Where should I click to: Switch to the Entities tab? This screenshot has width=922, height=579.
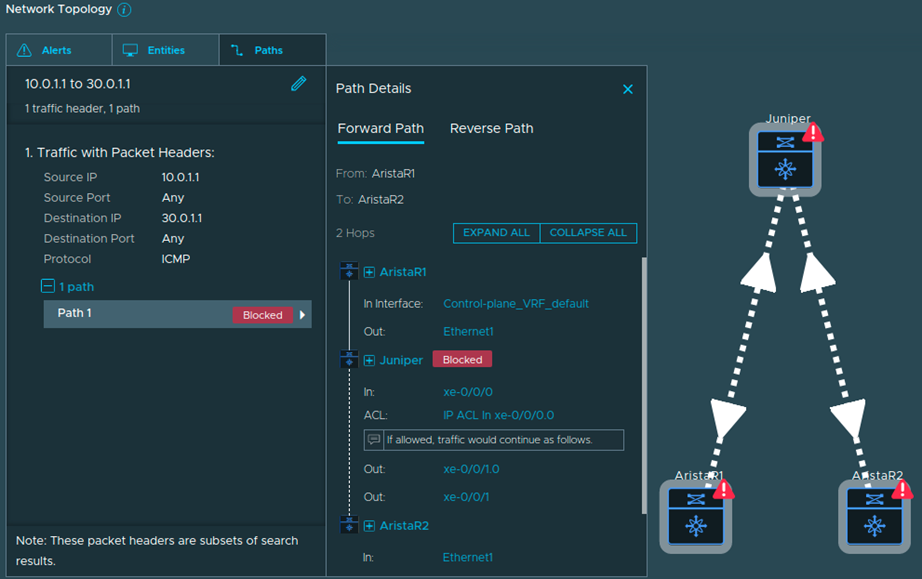pyautogui.click(x=165, y=50)
